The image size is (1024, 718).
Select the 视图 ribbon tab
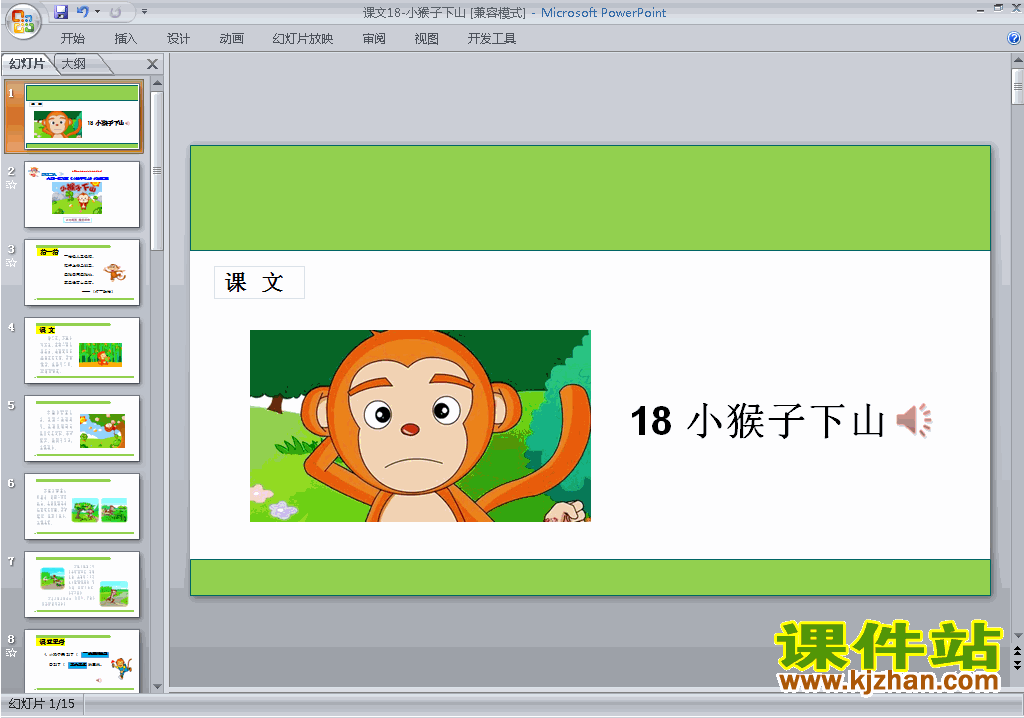(426, 39)
